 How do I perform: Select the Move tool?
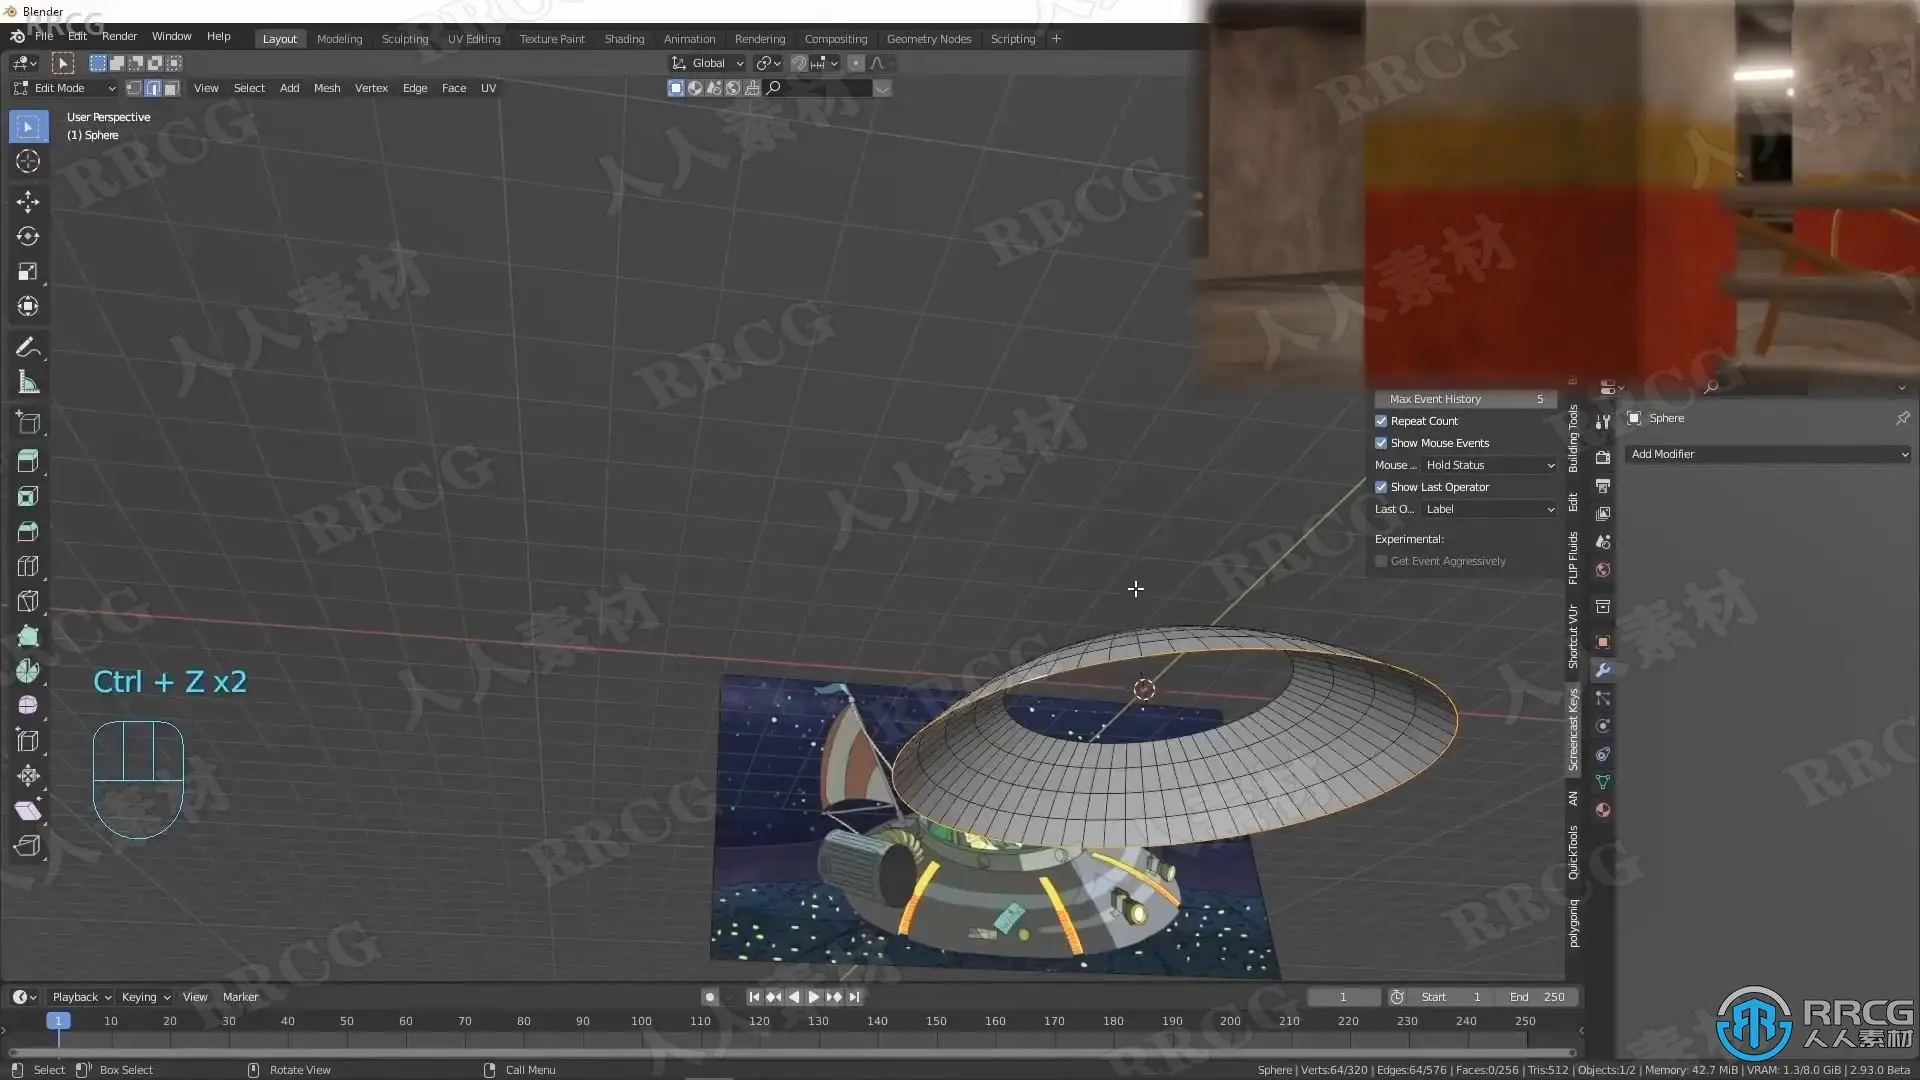click(x=27, y=202)
